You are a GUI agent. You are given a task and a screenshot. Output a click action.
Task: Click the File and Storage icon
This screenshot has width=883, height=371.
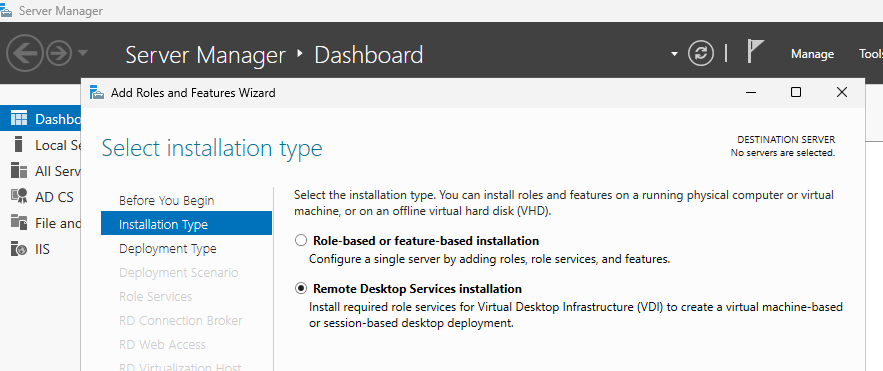[19, 222]
